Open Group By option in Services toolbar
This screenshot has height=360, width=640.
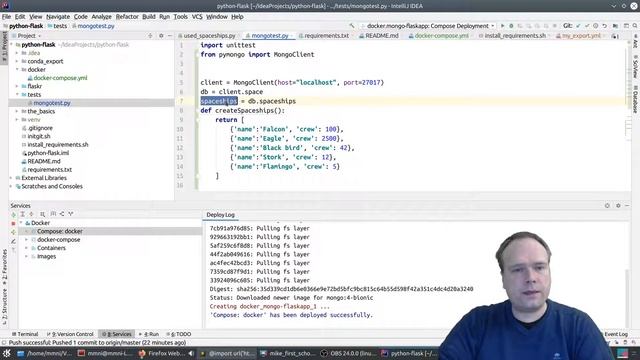click(x=42, y=214)
